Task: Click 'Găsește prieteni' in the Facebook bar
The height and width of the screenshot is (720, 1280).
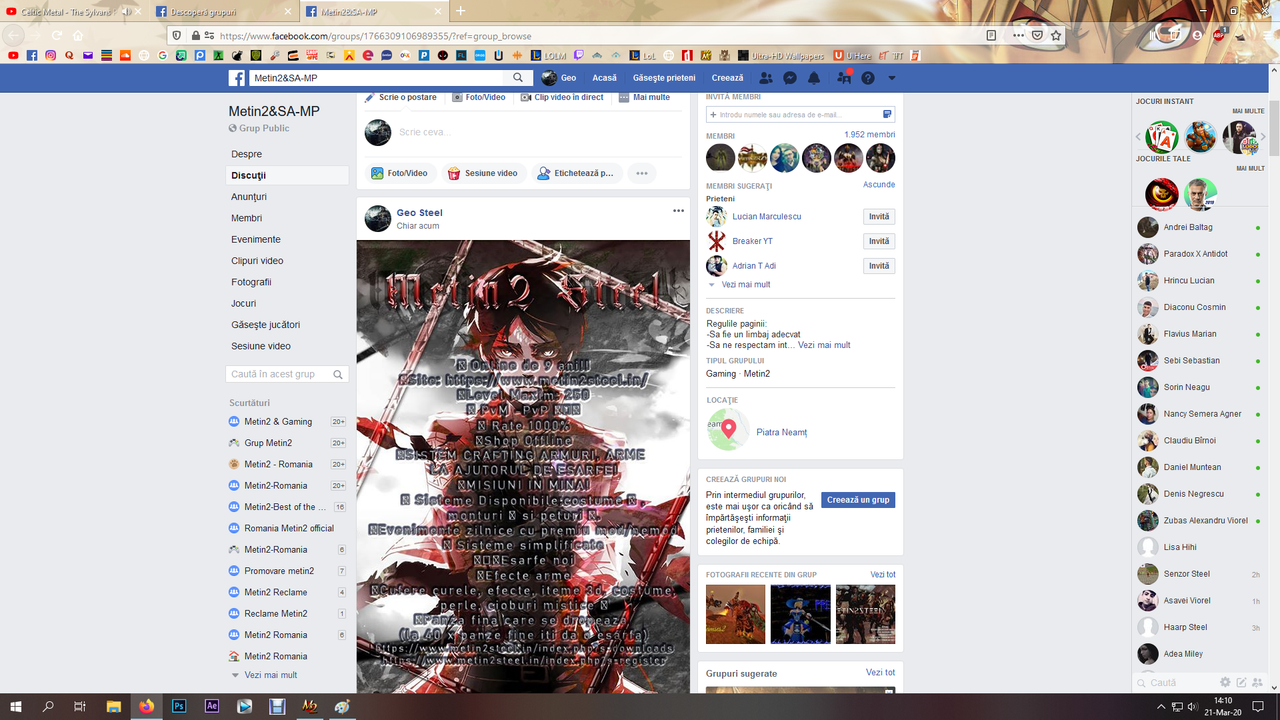Action: click(x=664, y=78)
